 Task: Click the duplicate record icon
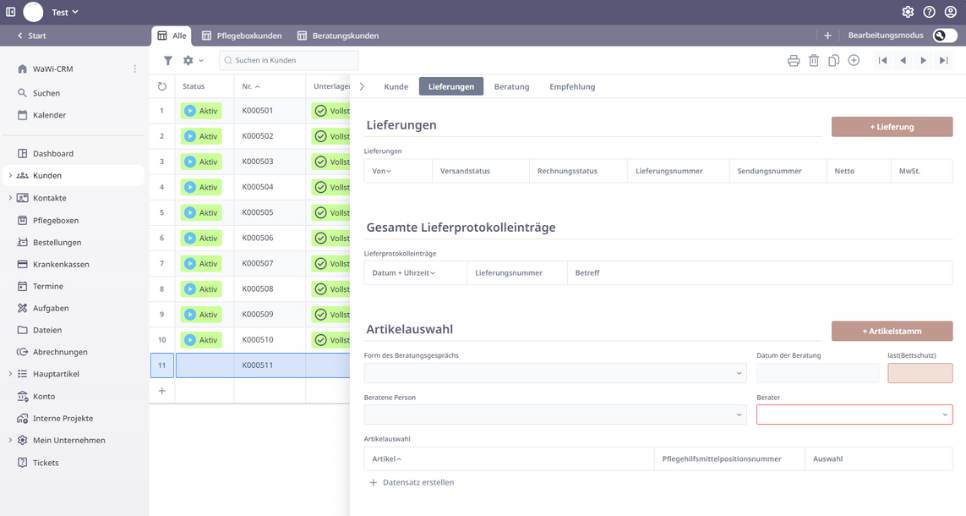[x=833, y=61]
